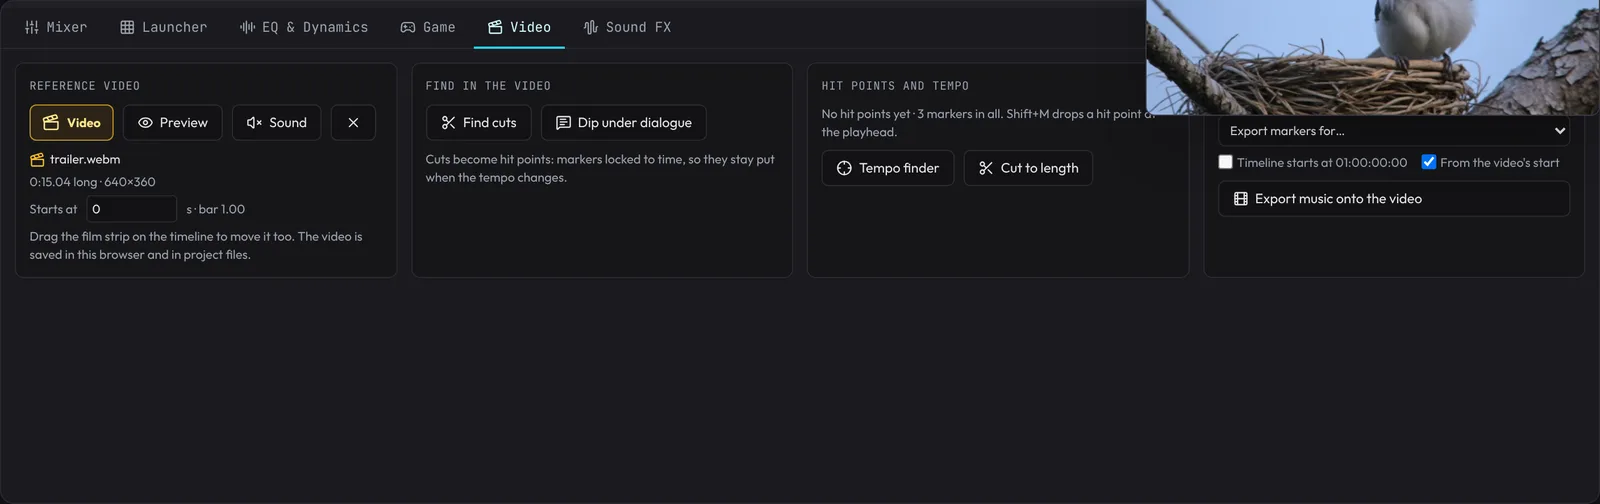Click Dip under dialogue button
Image resolution: width=1600 pixels, height=504 pixels.
[x=624, y=123]
